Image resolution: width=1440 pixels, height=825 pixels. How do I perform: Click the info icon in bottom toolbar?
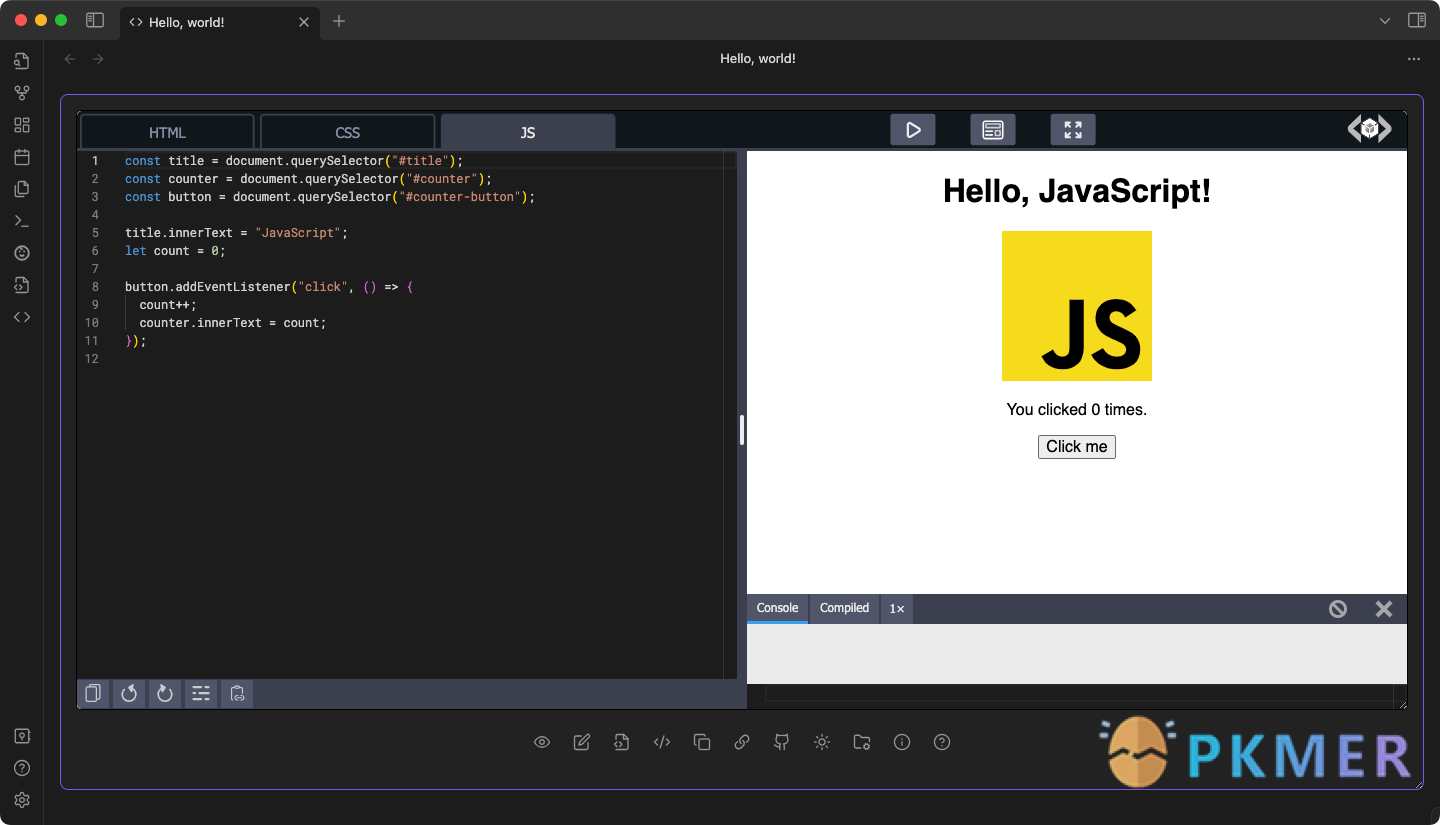902,742
